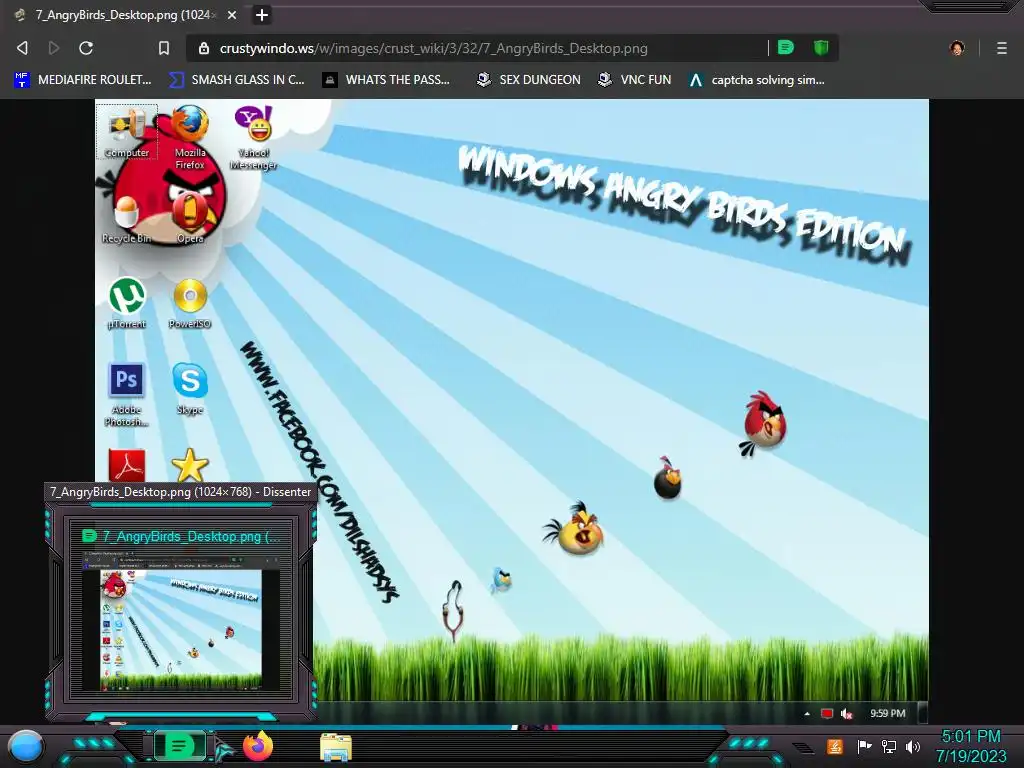
Task: Open the VNC FUN bookmark
Action: 635,80
